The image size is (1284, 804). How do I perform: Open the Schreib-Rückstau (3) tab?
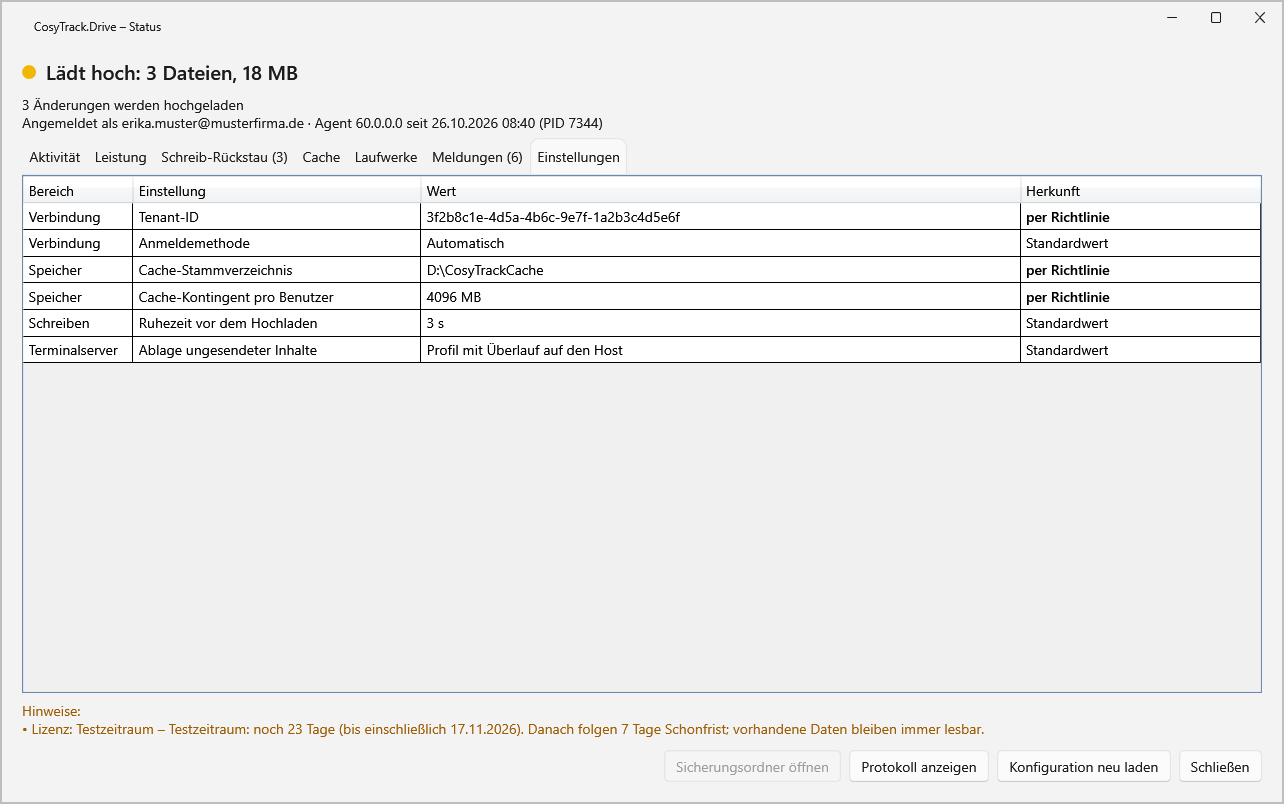pyautogui.click(x=224, y=157)
